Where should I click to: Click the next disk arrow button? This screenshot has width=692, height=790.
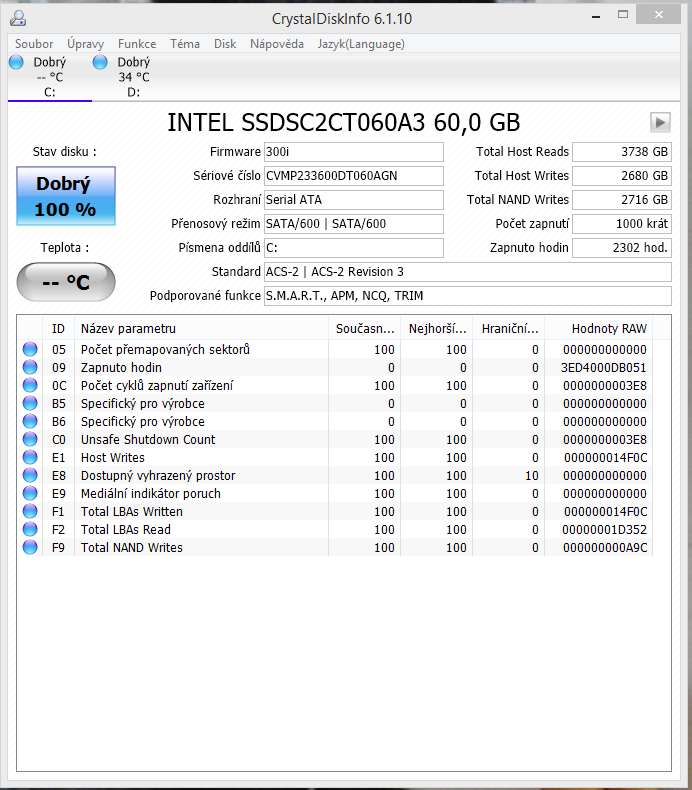click(660, 122)
